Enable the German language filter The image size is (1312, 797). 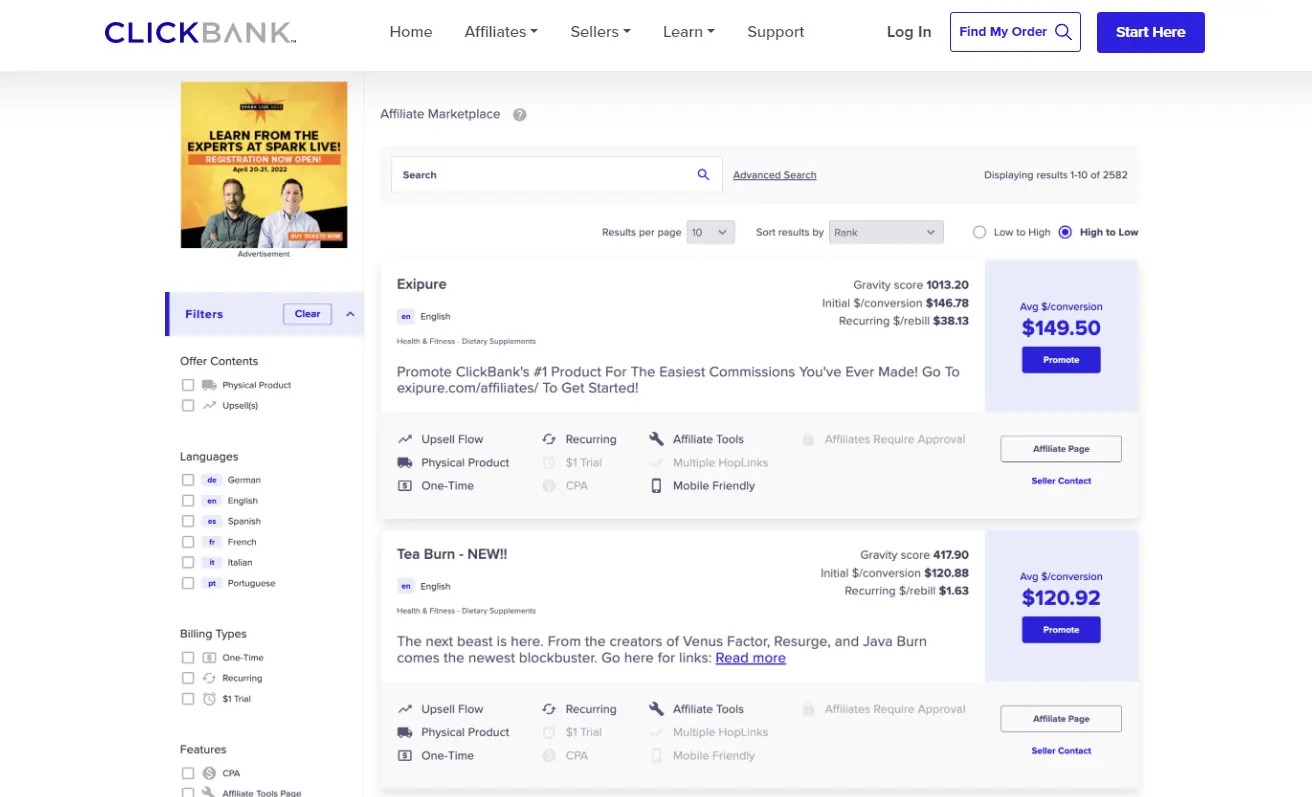188,480
